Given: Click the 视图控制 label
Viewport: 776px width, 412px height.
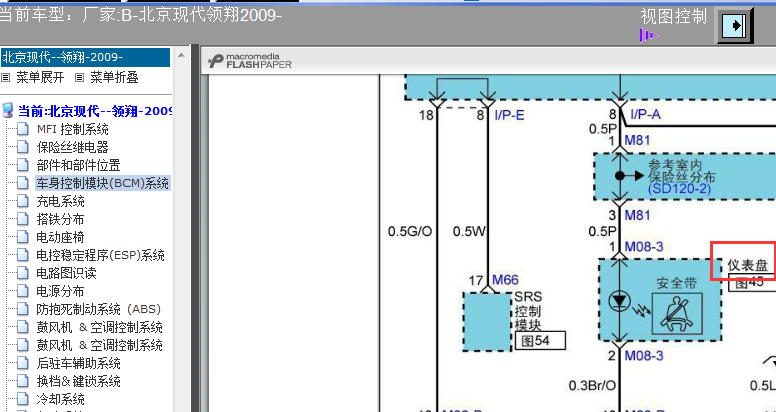Looking at the screenshot, I should 674,16.
